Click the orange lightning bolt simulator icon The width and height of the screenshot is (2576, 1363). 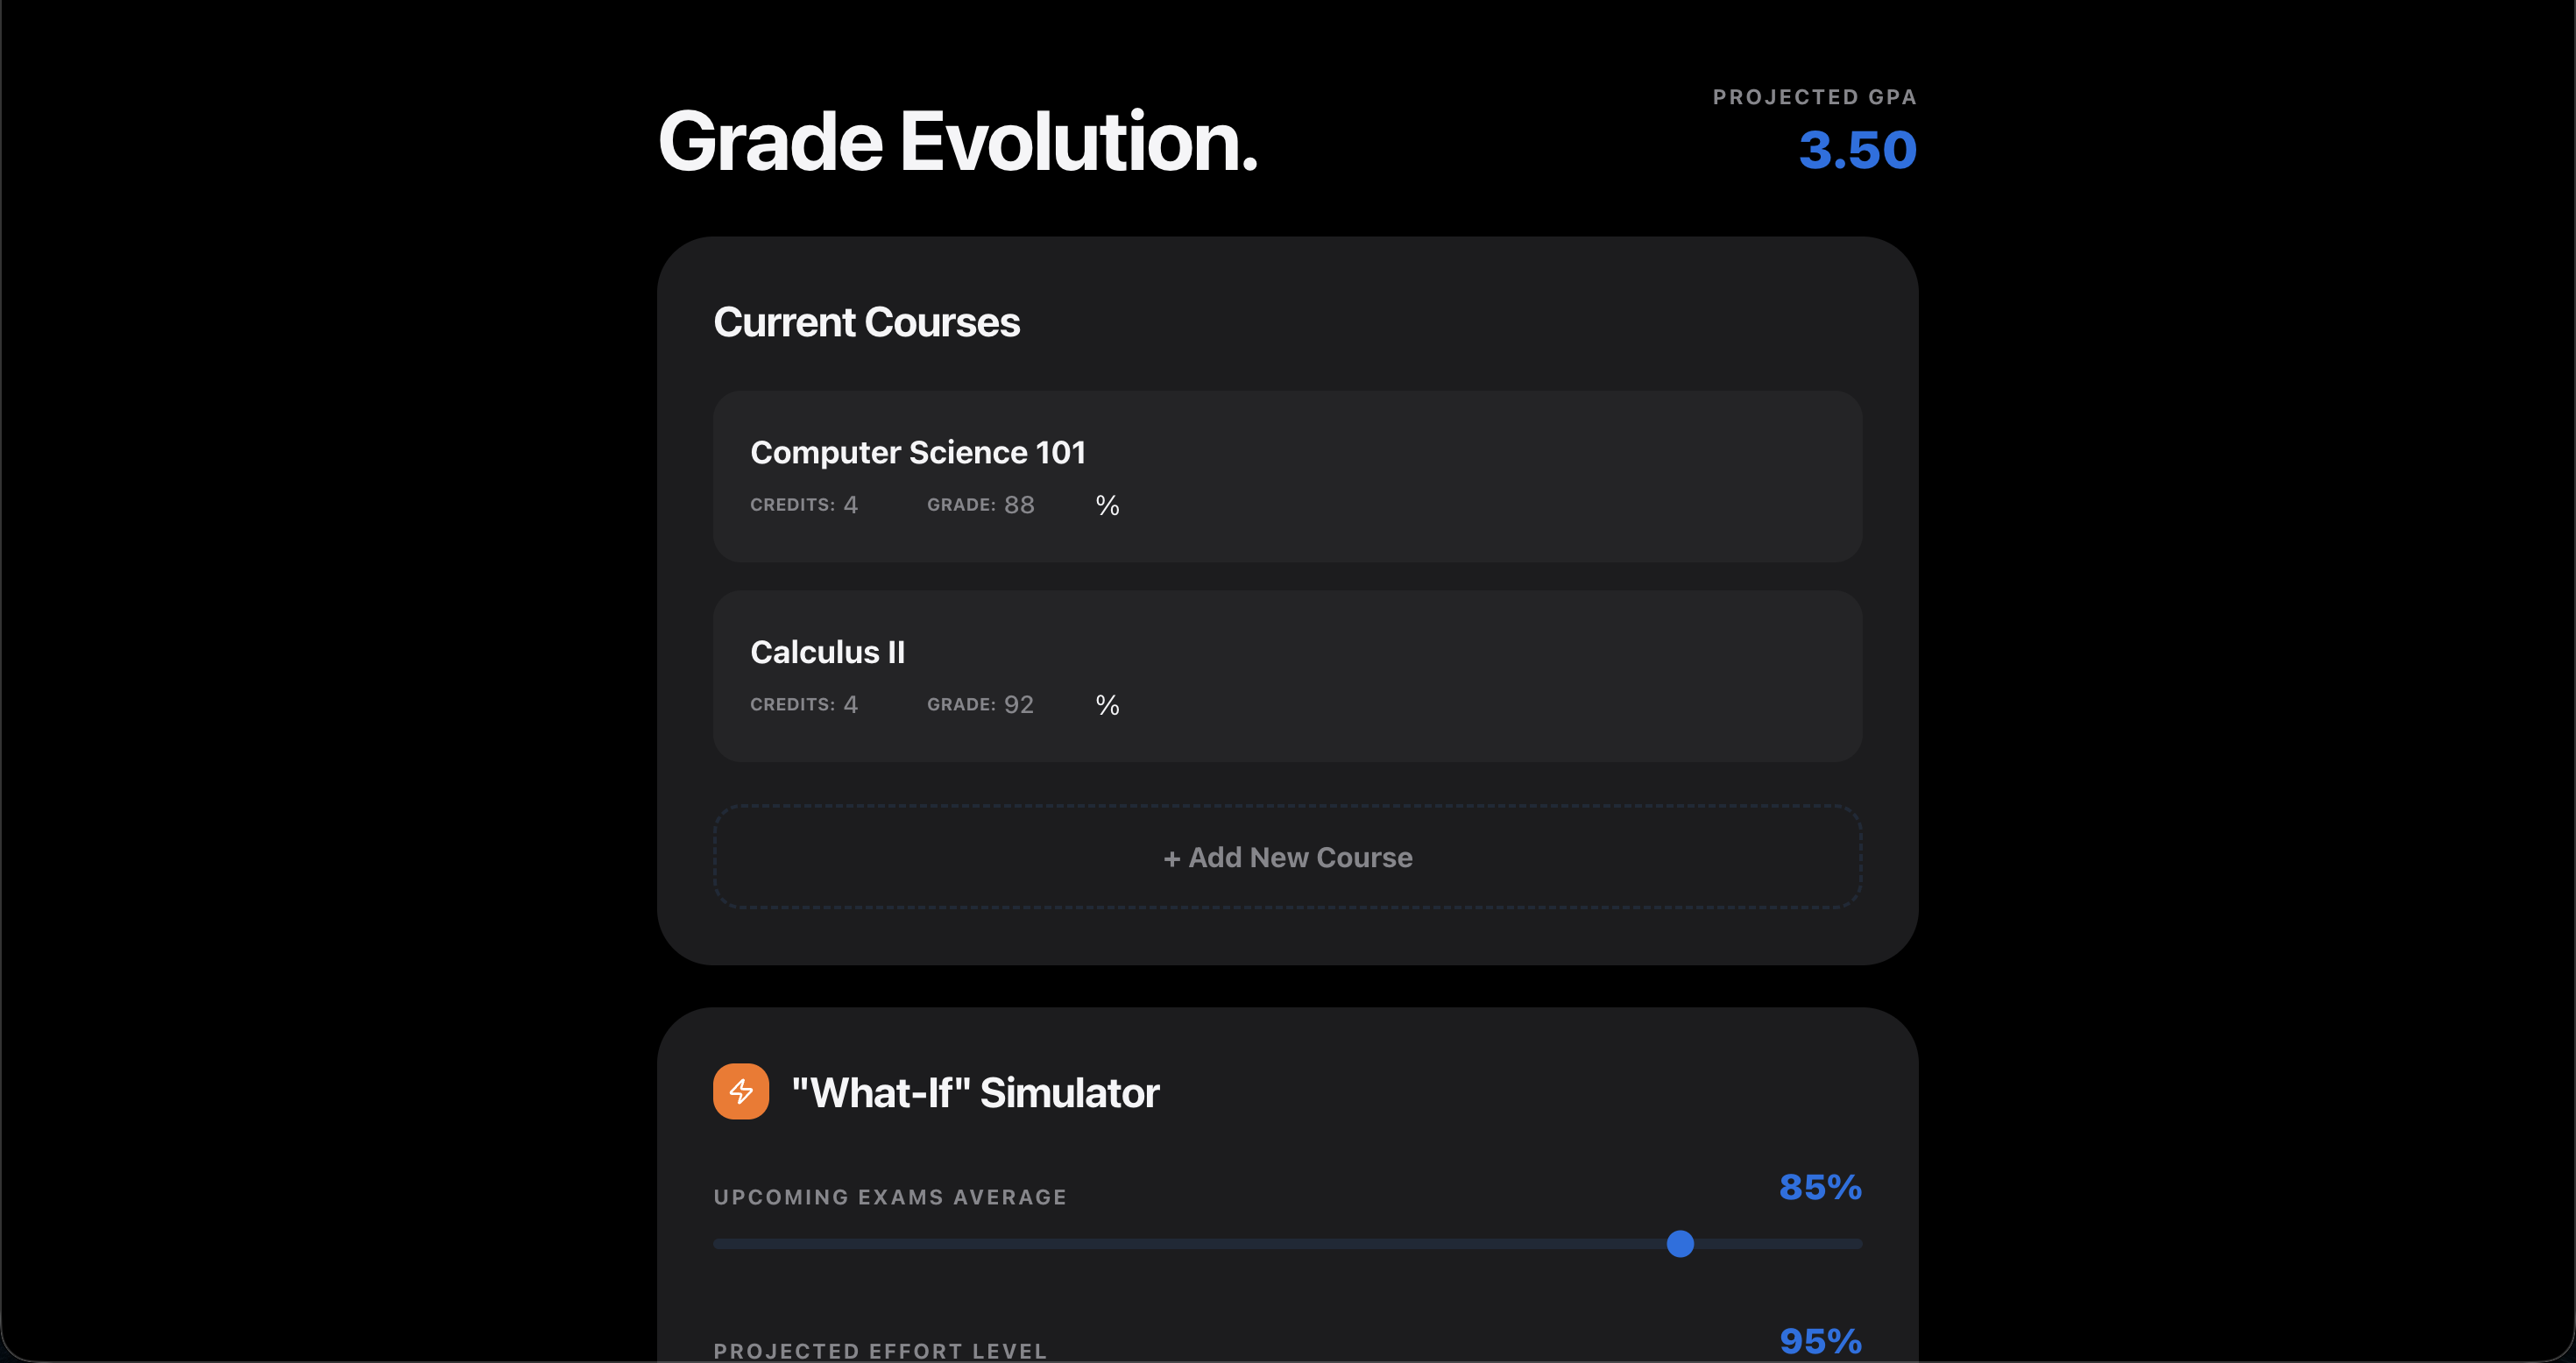coord(740,1091)
